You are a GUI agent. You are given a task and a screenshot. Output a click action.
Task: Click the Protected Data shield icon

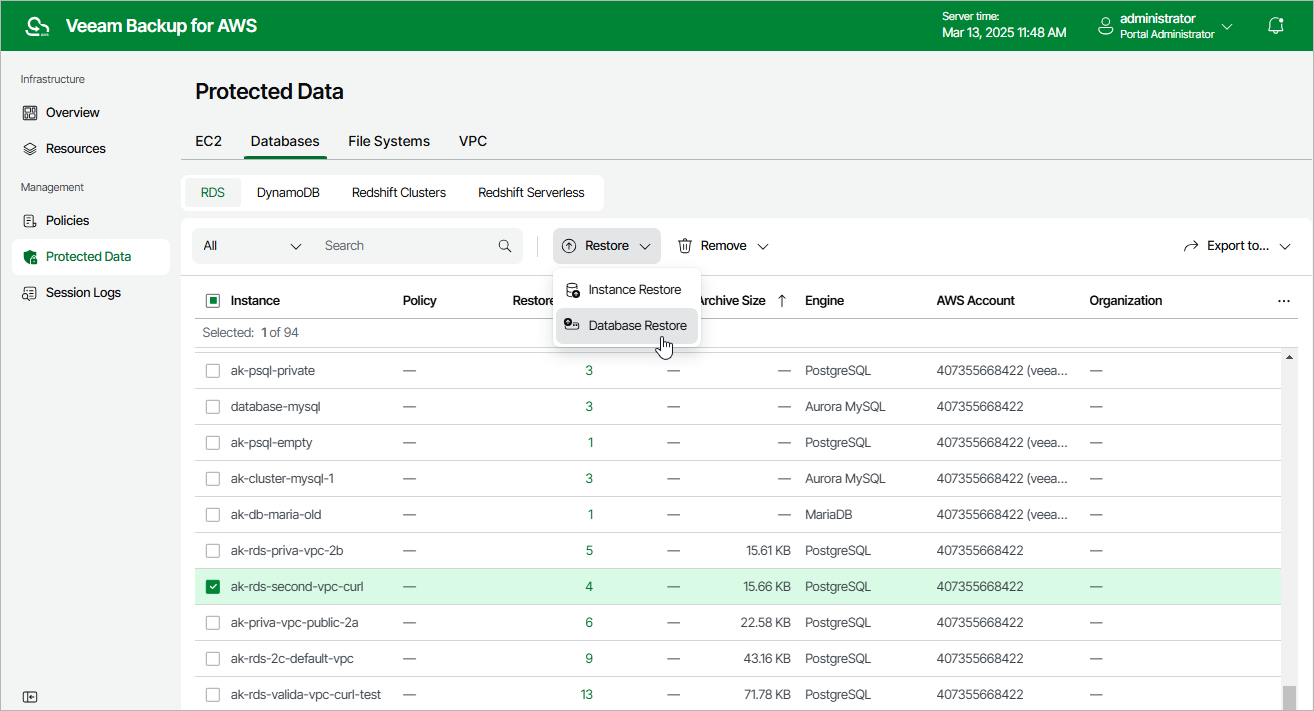(30, 257)
